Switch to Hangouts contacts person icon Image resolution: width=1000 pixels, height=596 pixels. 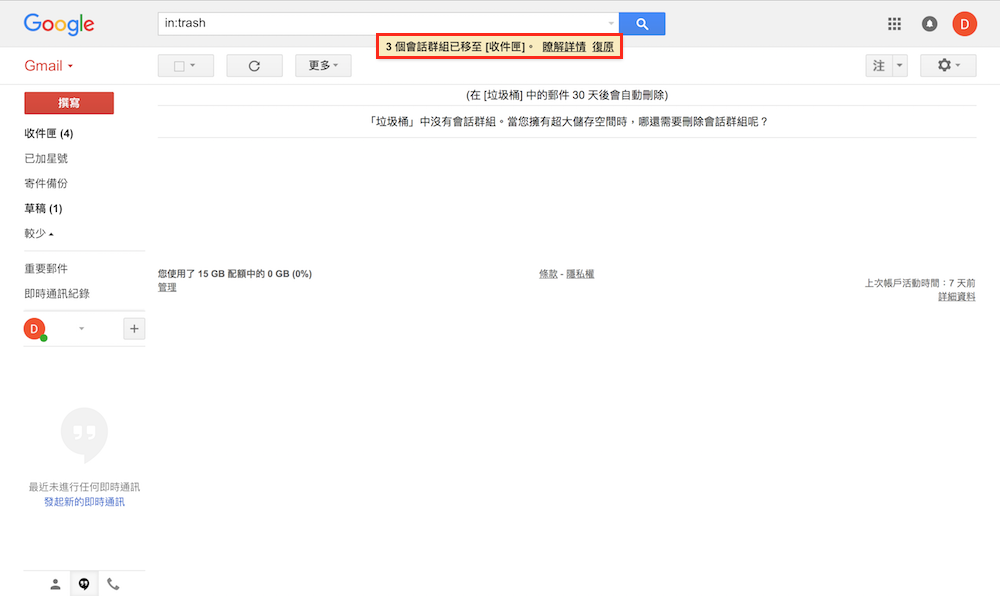(x=55, y=584)
